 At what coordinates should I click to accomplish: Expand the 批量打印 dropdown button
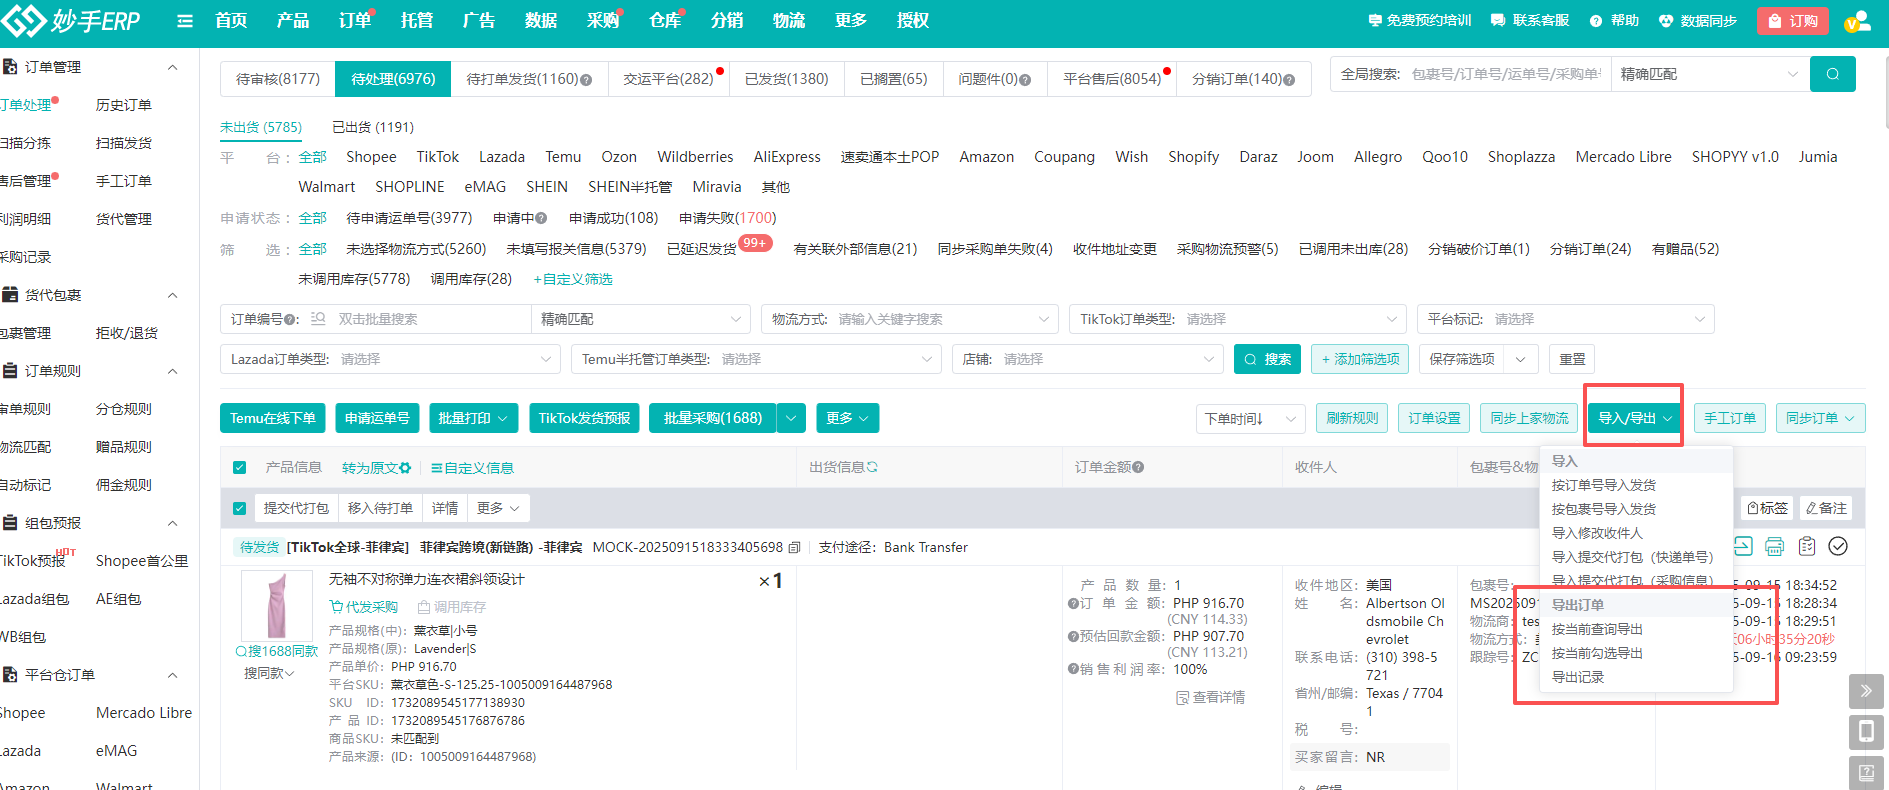473,418
